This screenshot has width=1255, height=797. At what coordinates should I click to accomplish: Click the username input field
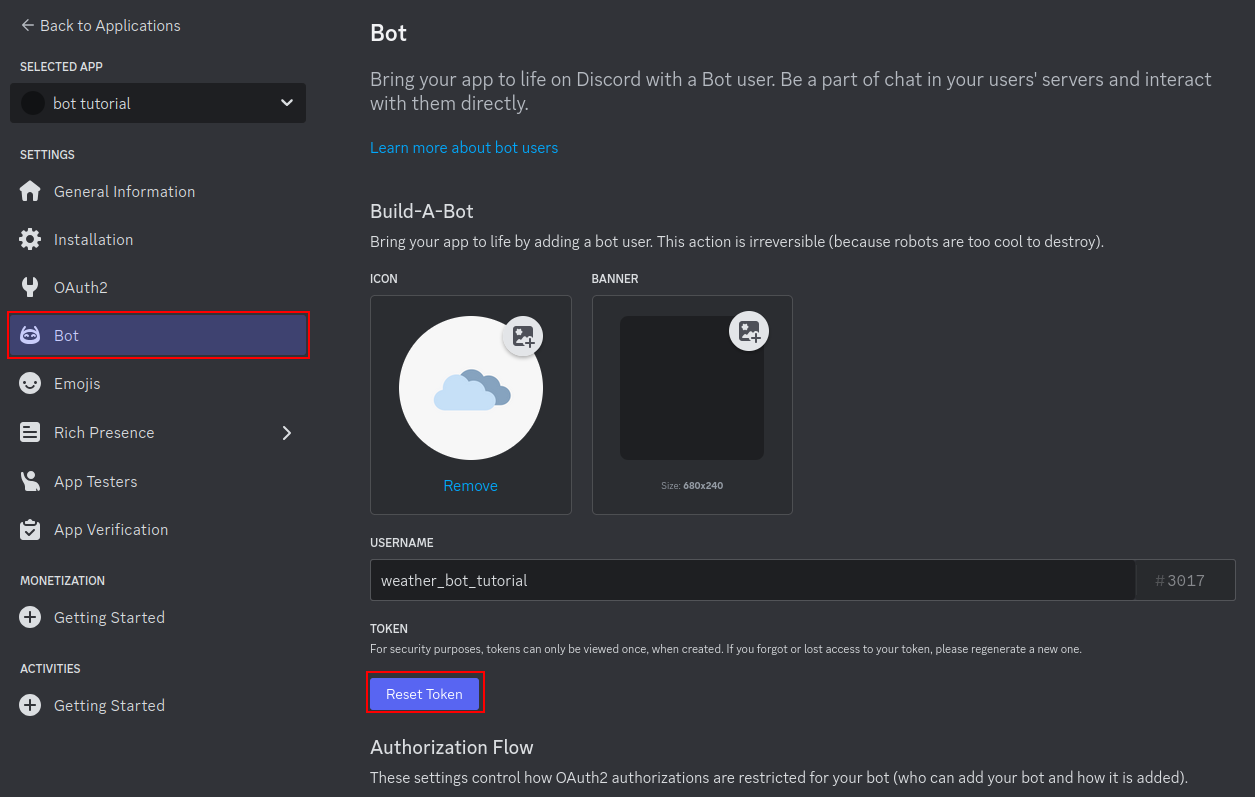(752, 580)
